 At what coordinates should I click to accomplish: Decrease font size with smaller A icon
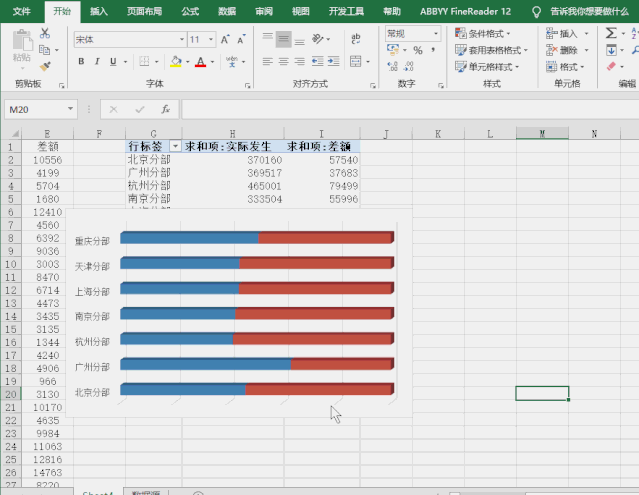241,40
